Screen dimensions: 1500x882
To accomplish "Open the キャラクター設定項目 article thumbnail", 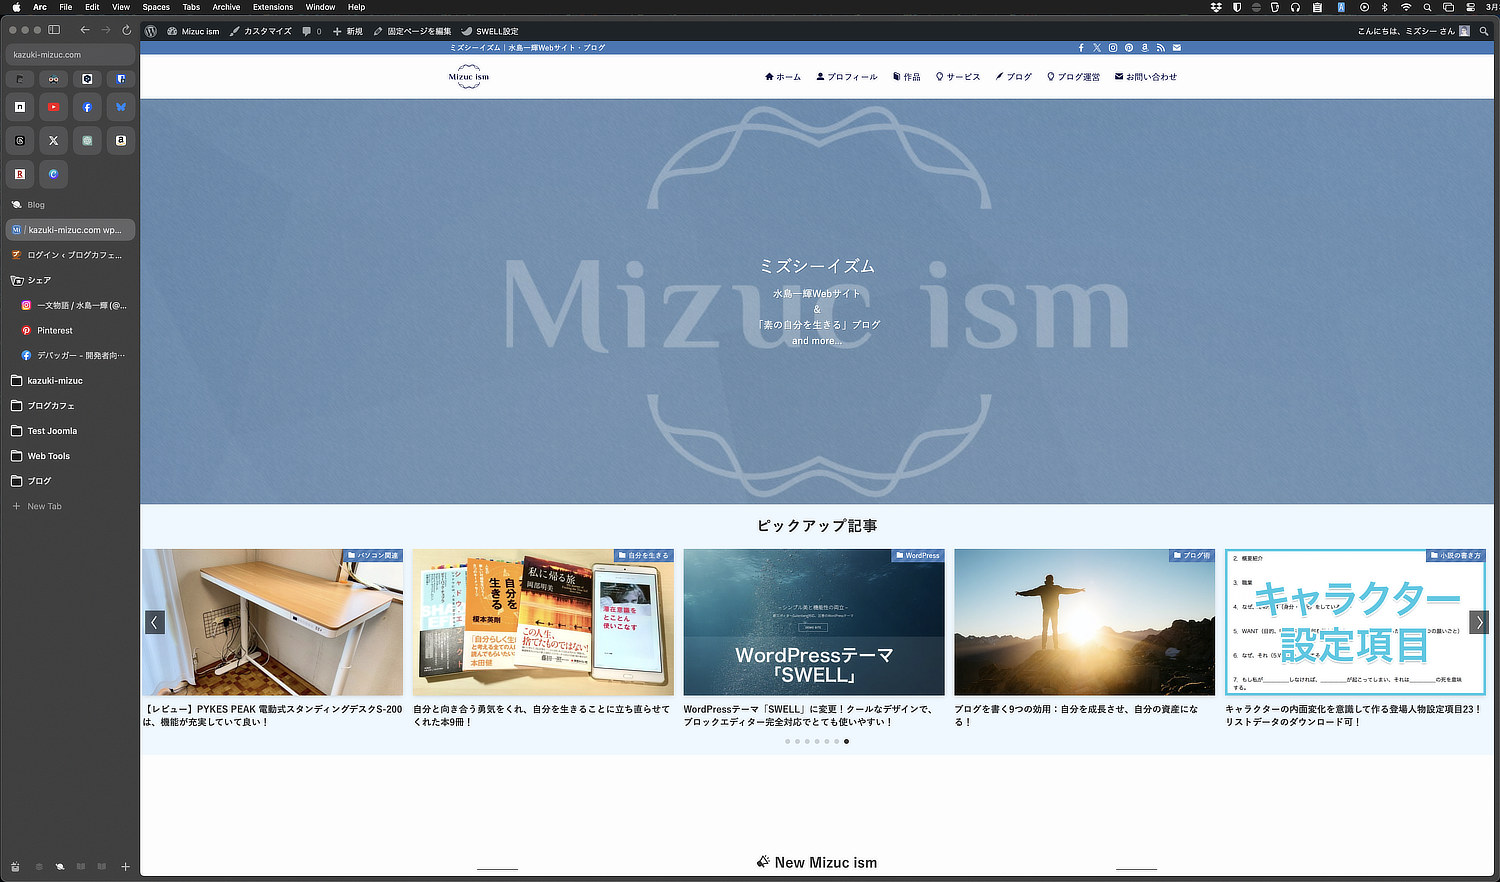I will click(x=1355, y=622).
